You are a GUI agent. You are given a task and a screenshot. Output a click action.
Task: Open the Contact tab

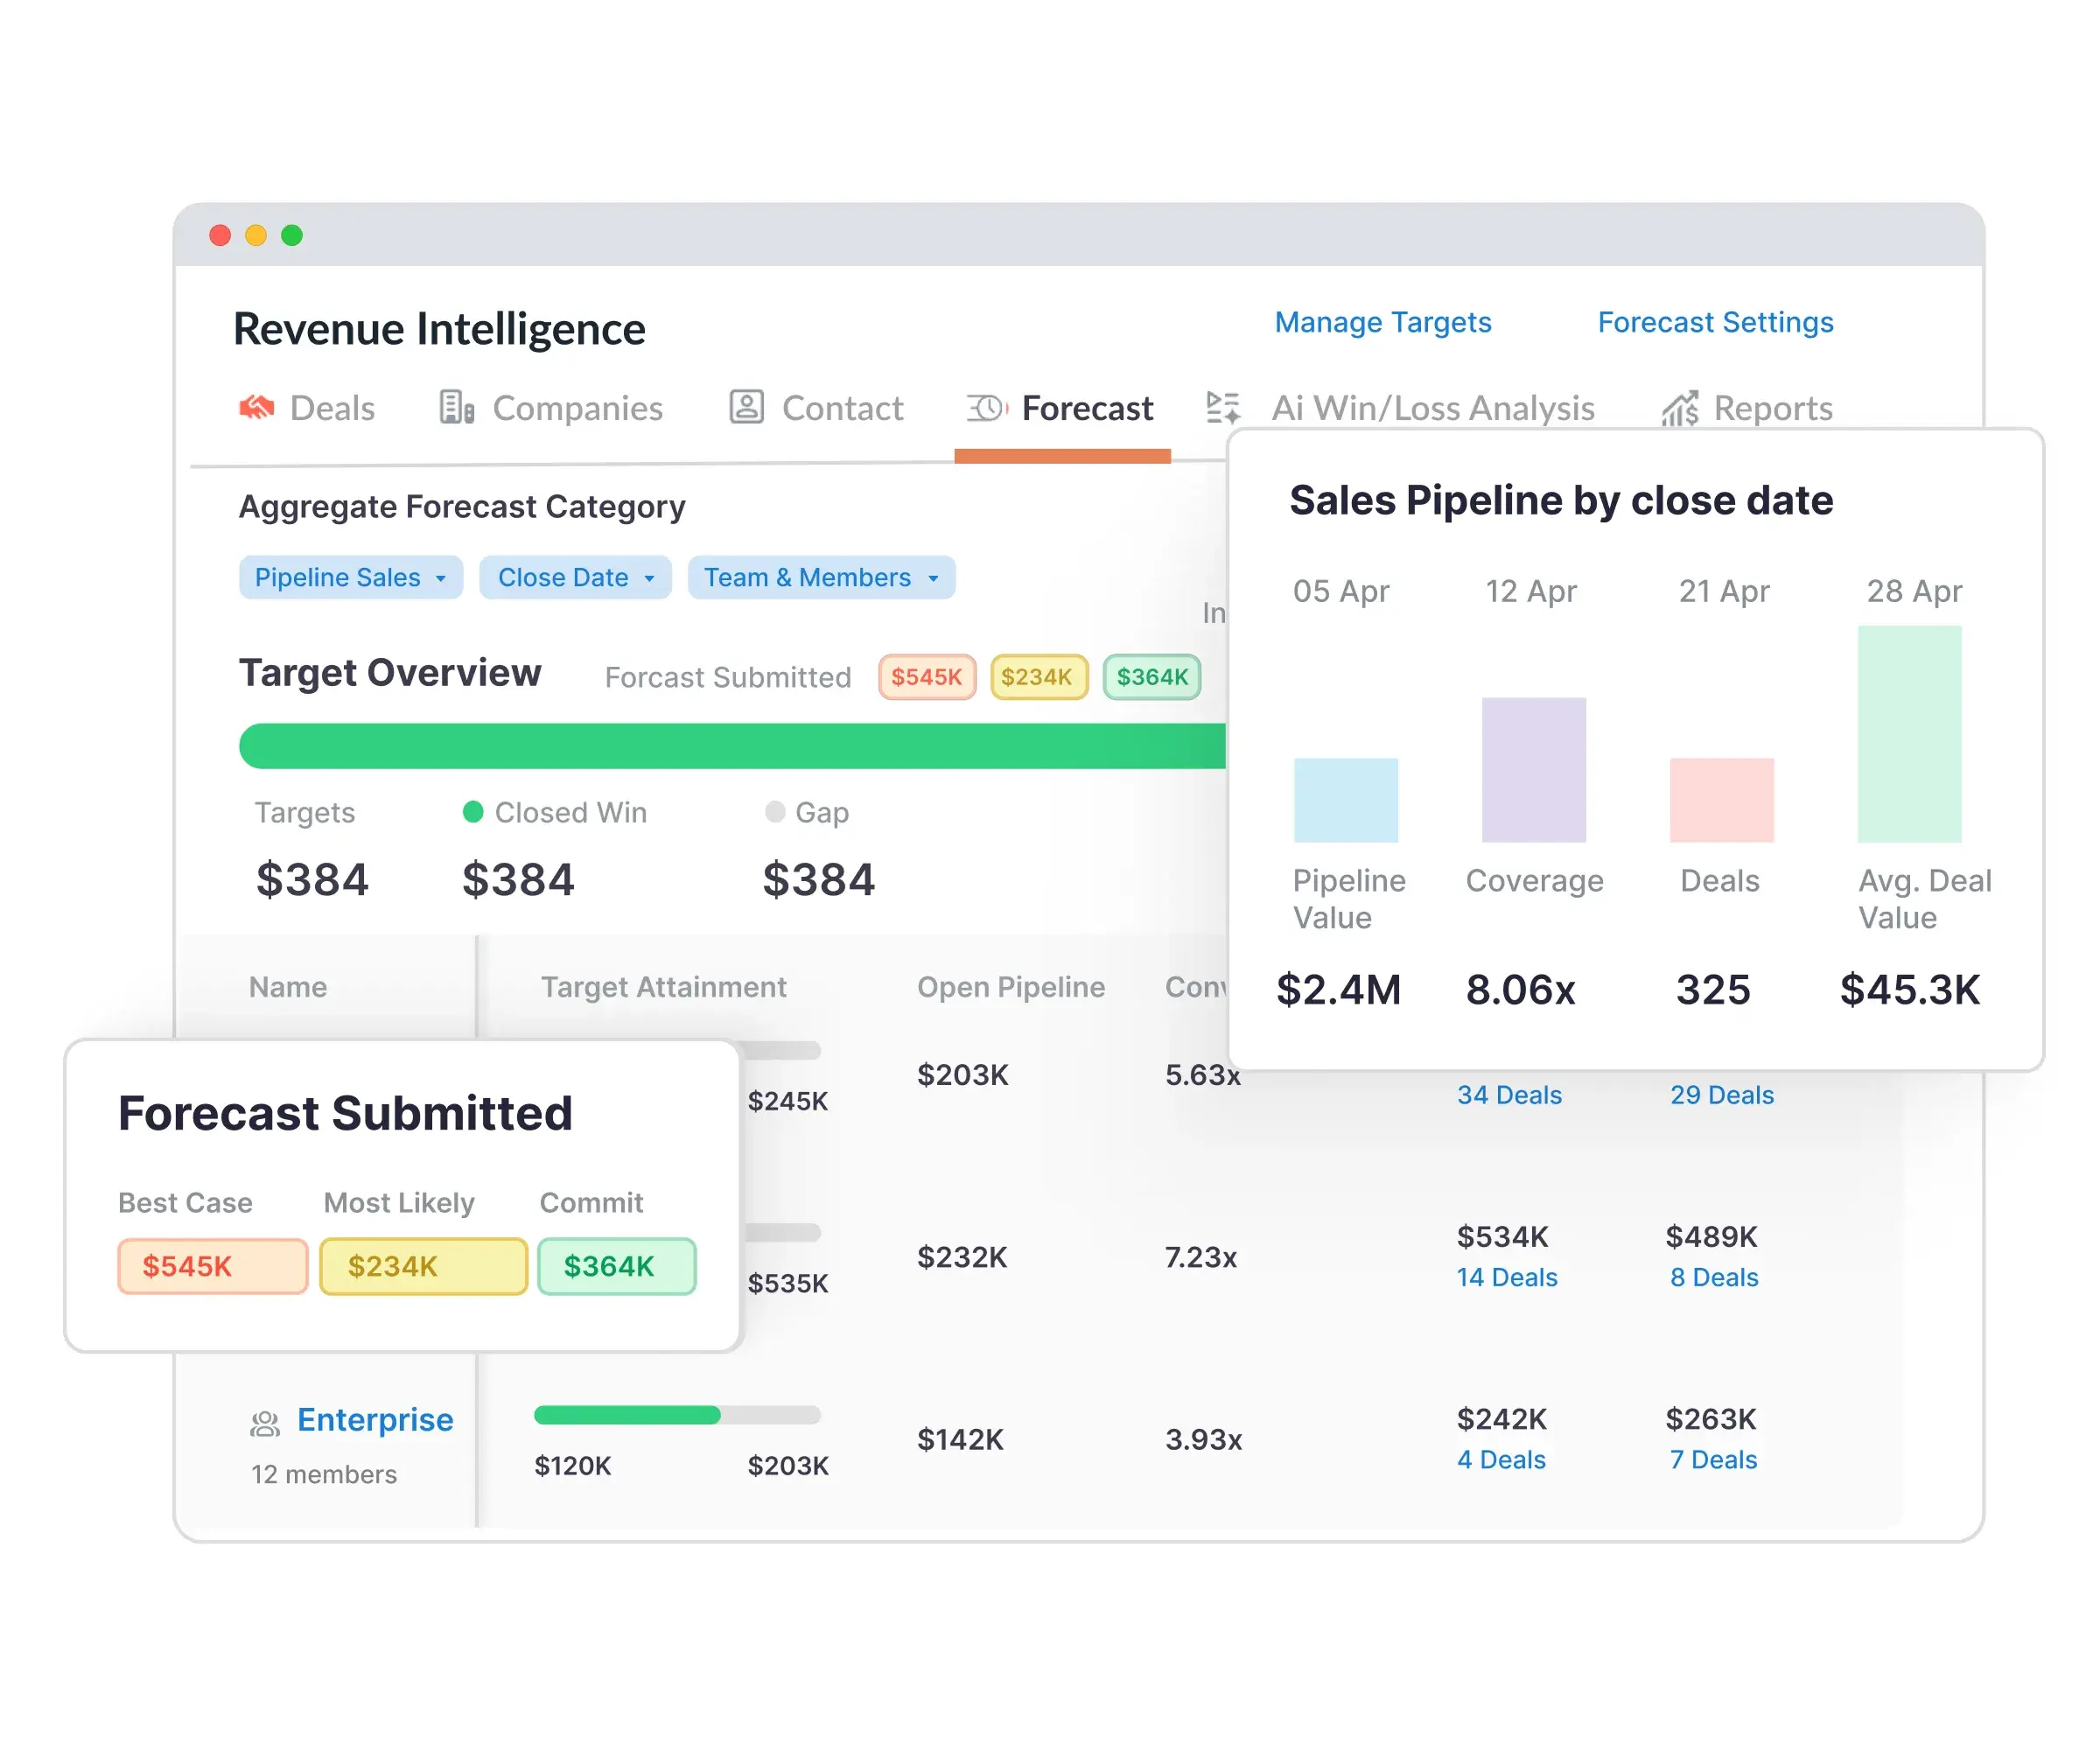coord(816,408)
